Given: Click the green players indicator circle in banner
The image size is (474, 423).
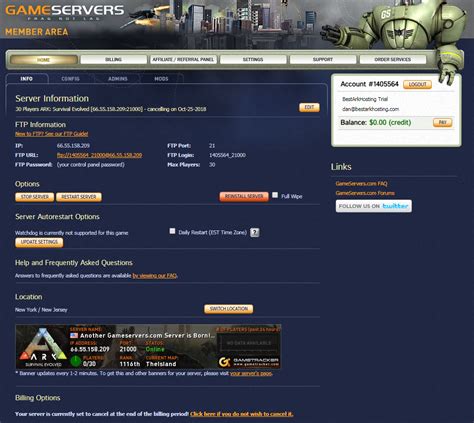Looking at the screenshot, I should 76,361.
